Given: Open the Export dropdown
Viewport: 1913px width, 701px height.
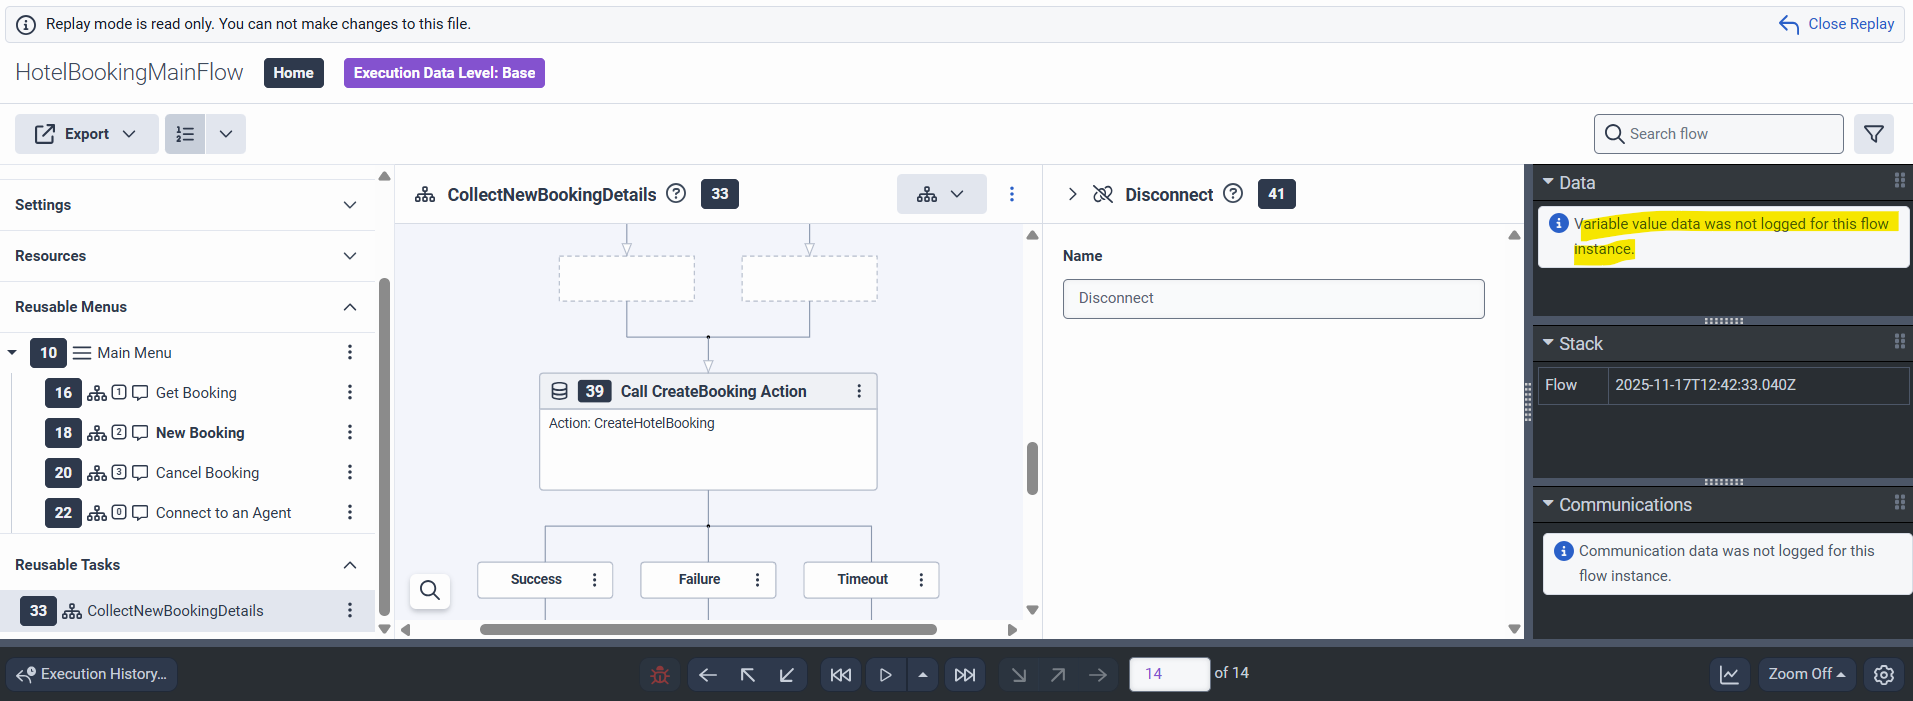Looking at the screenshot, I should coord(86,134).
